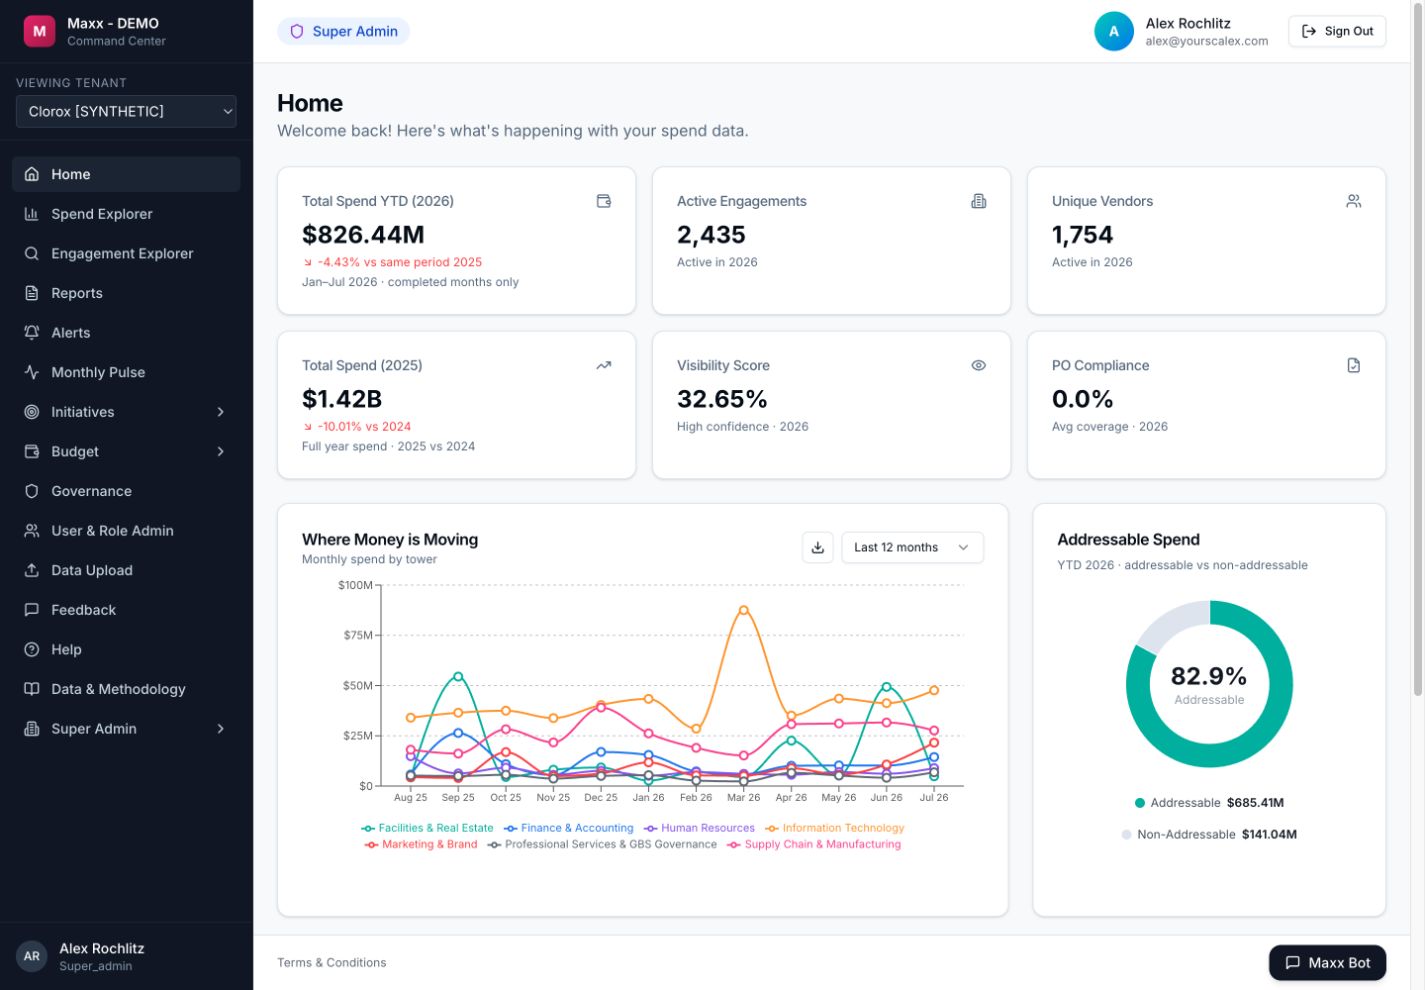The image size is (1425, 990).
Task: Click the Maxx DEMO logo icon
Action: point(39,31)
